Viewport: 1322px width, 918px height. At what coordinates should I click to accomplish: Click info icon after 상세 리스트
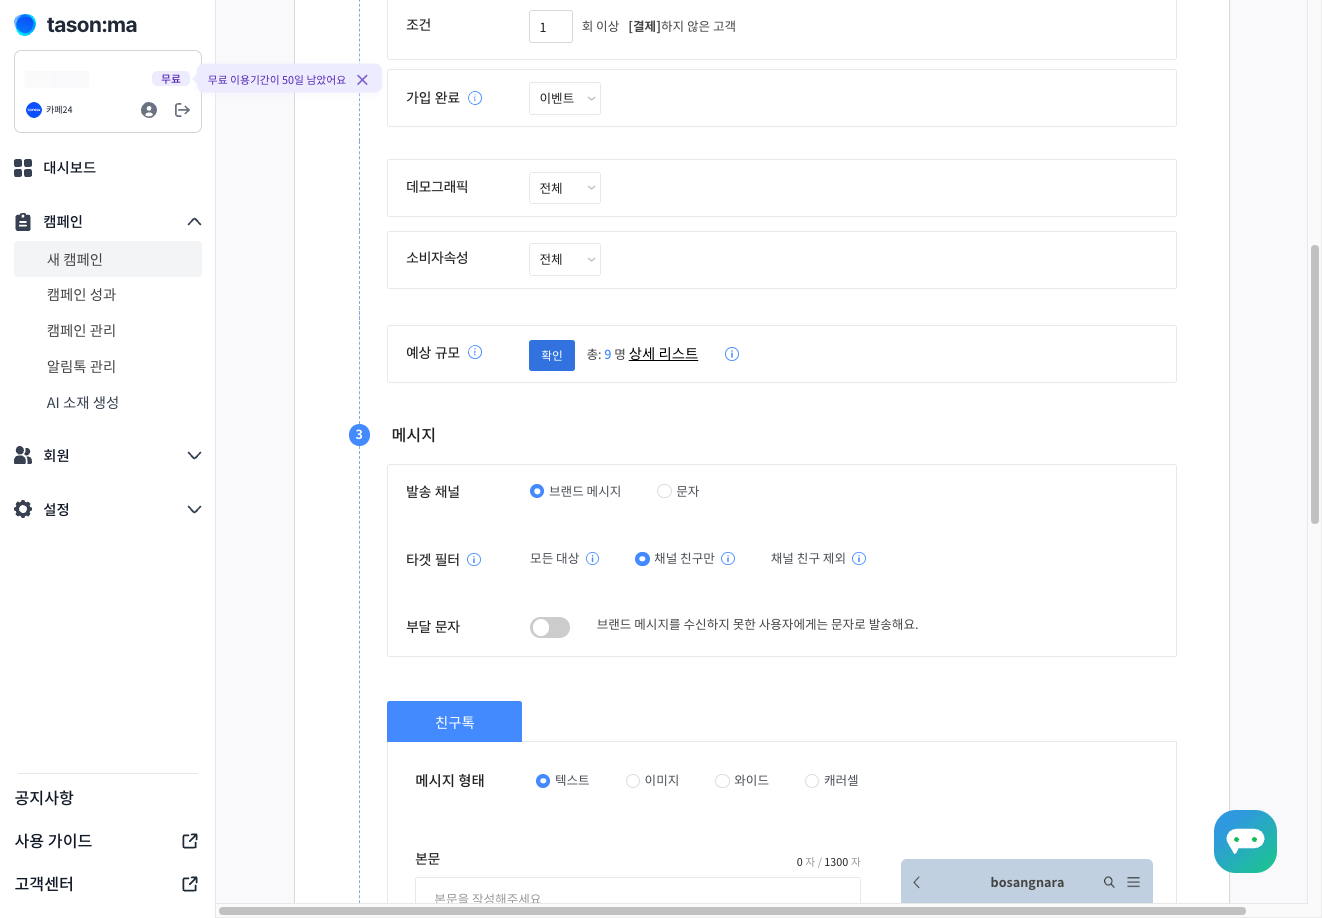(732, 354)
